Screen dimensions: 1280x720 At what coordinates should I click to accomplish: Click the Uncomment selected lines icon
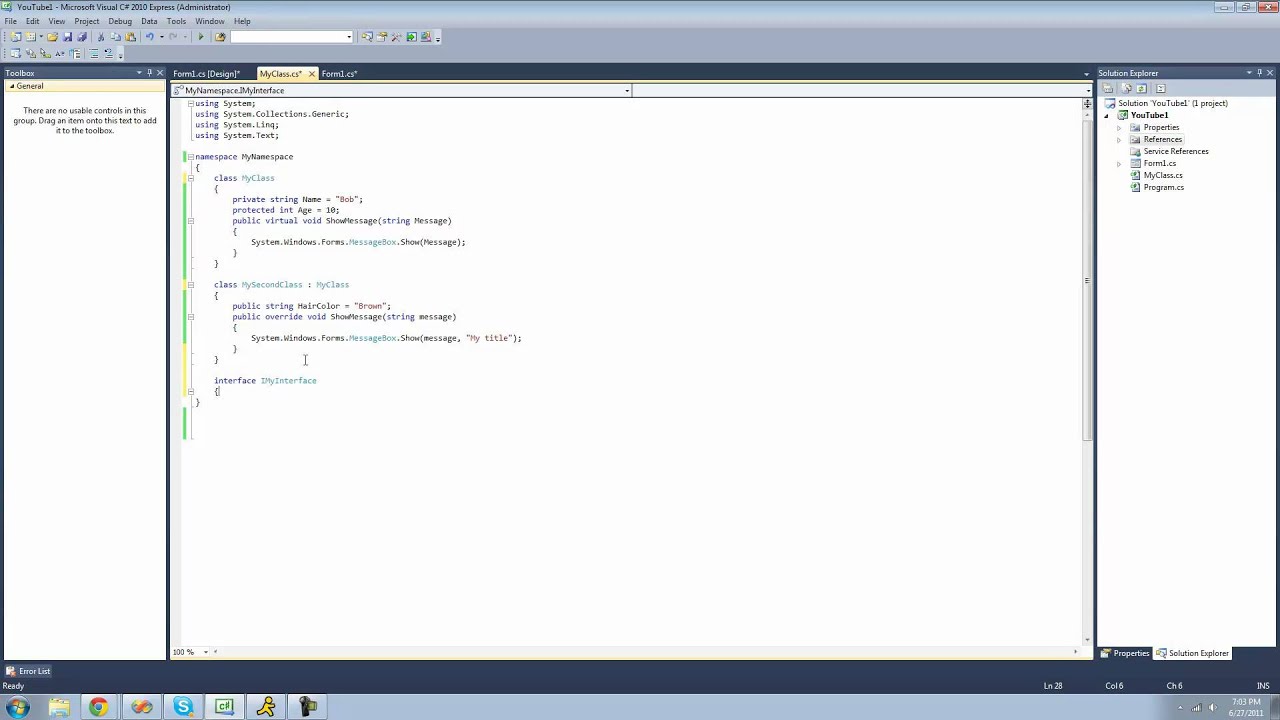point(109,53)
